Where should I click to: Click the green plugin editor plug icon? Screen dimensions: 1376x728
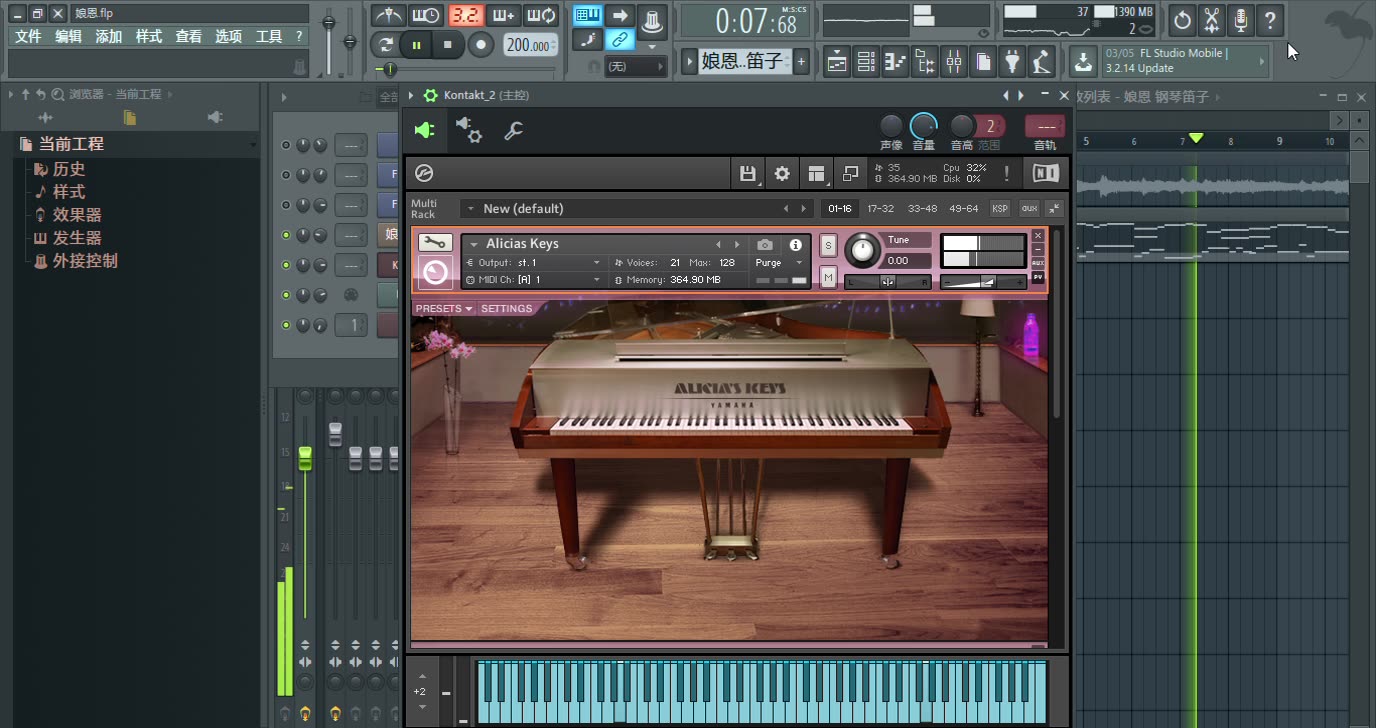pos(424,130)
